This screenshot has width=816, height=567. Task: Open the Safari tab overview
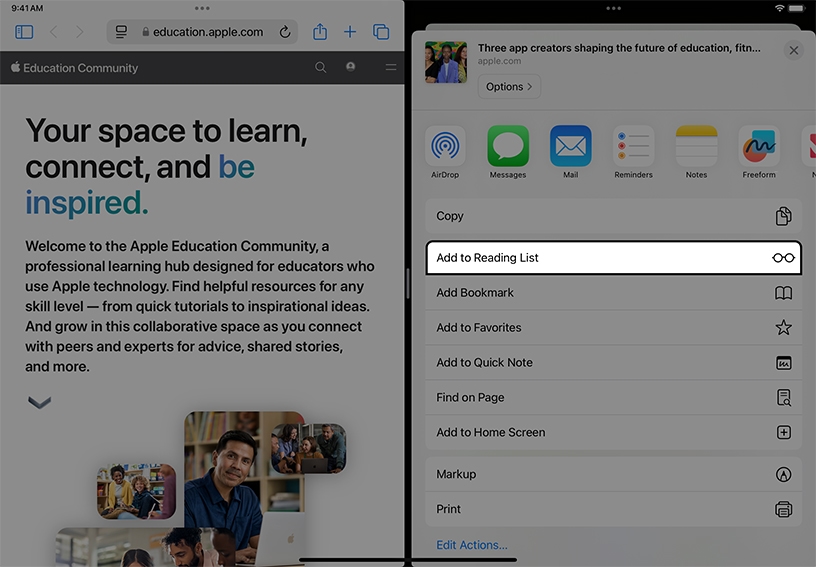tap(381, 32)
